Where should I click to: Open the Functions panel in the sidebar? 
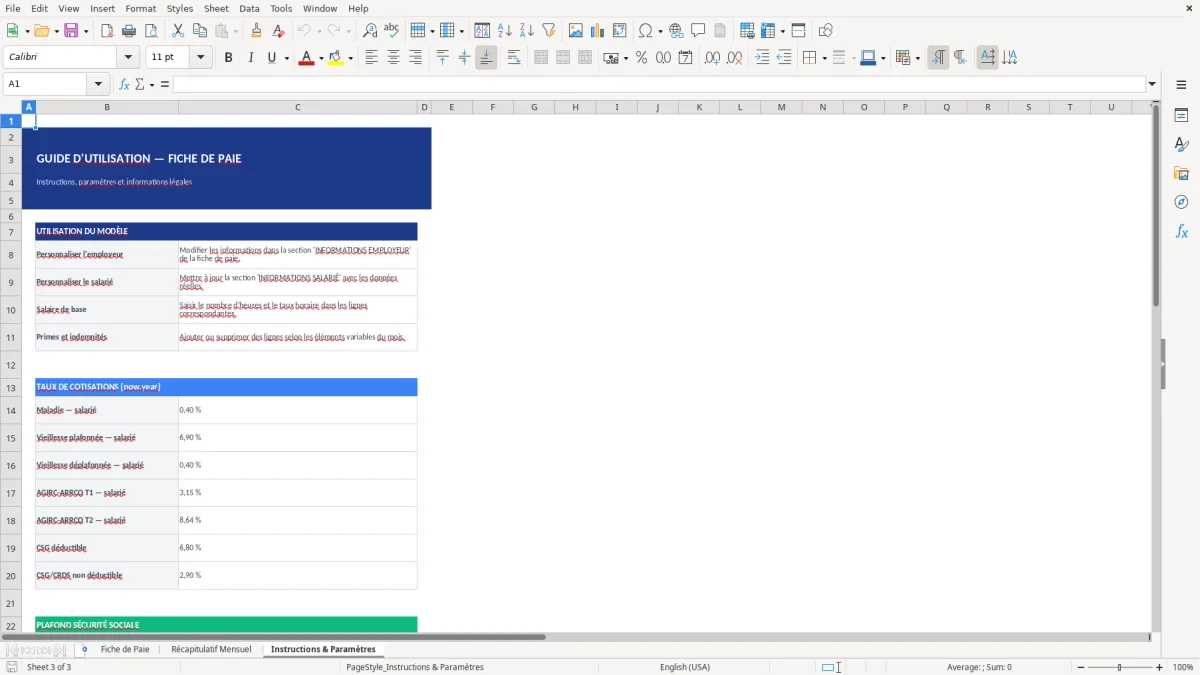1182,231
